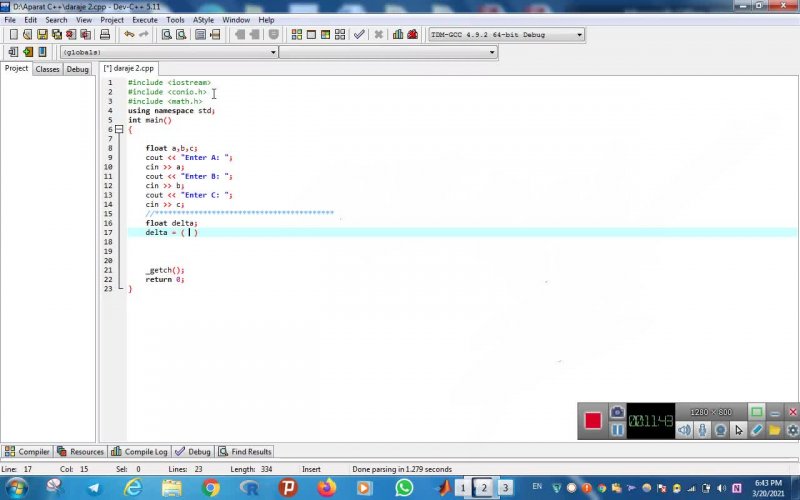This screenshot has width=800, height=500.
Task: Open the empty function list dropdown
Action: pos(388,52)
